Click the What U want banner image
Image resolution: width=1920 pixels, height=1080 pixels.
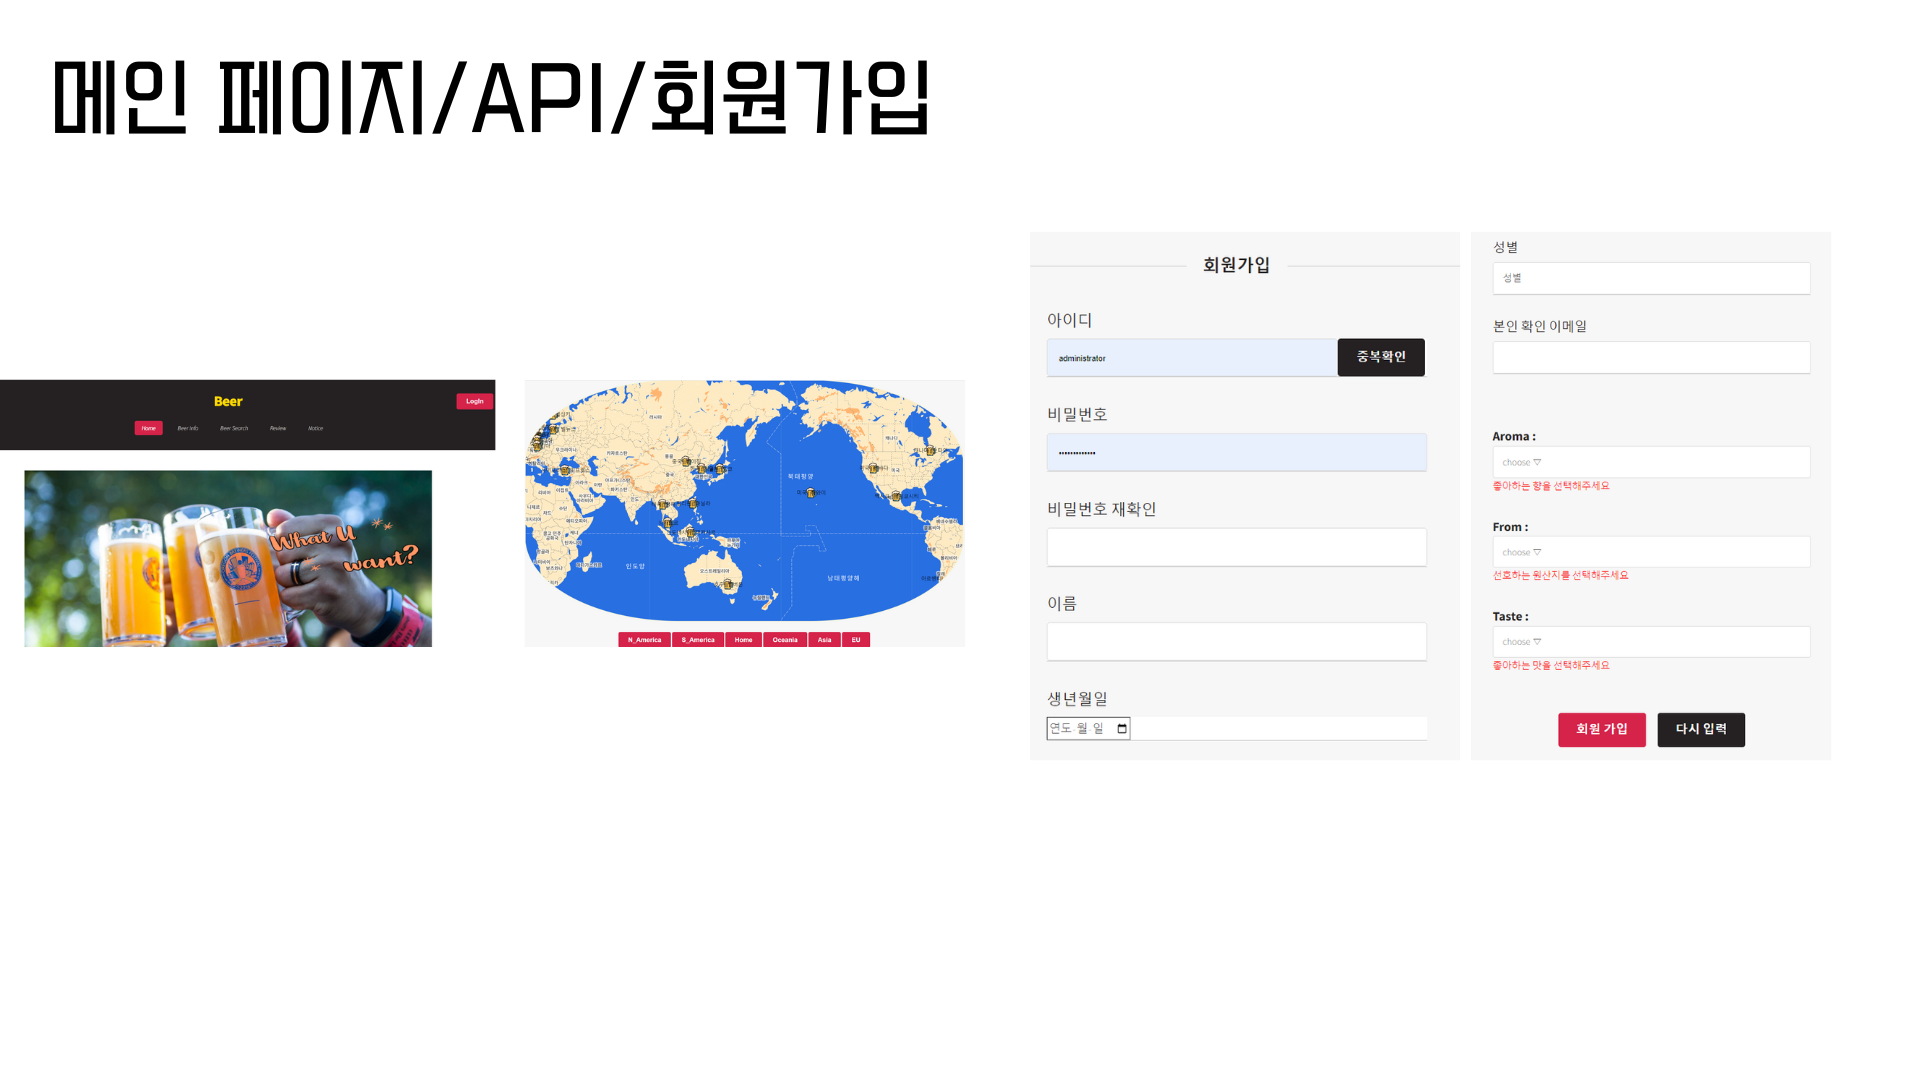(x=228, y=559)
